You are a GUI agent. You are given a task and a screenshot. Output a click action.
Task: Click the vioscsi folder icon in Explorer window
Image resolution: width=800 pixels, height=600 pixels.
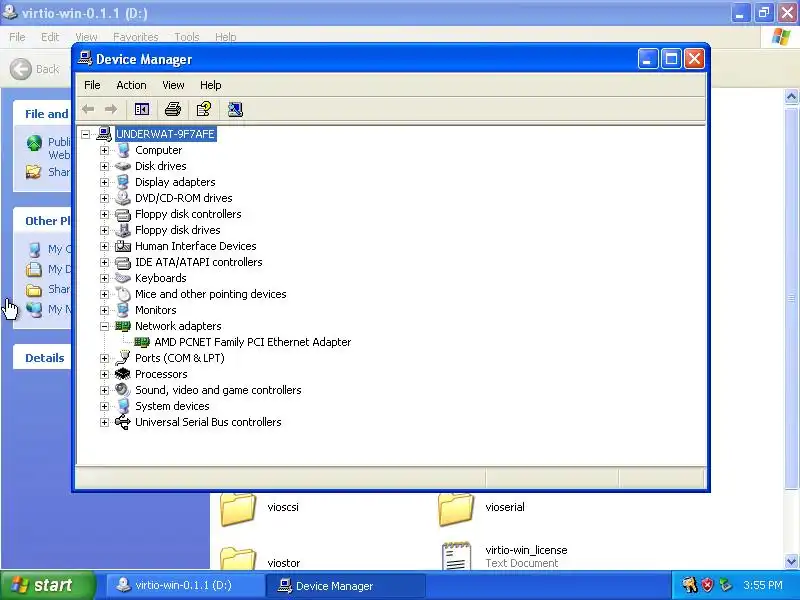(x=238, y=509)
